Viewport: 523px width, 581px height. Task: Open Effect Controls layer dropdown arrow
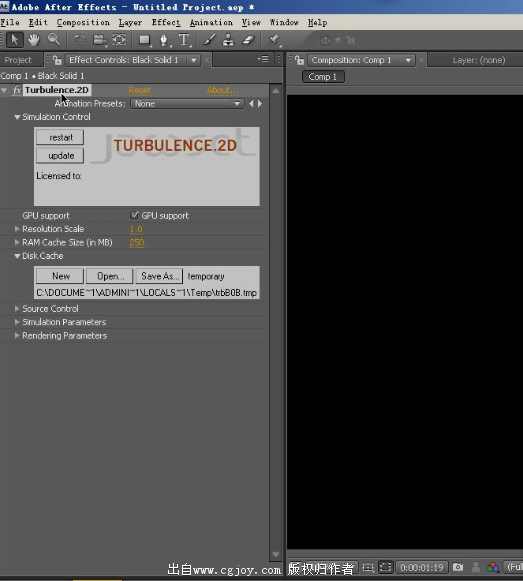coord(193,60)
